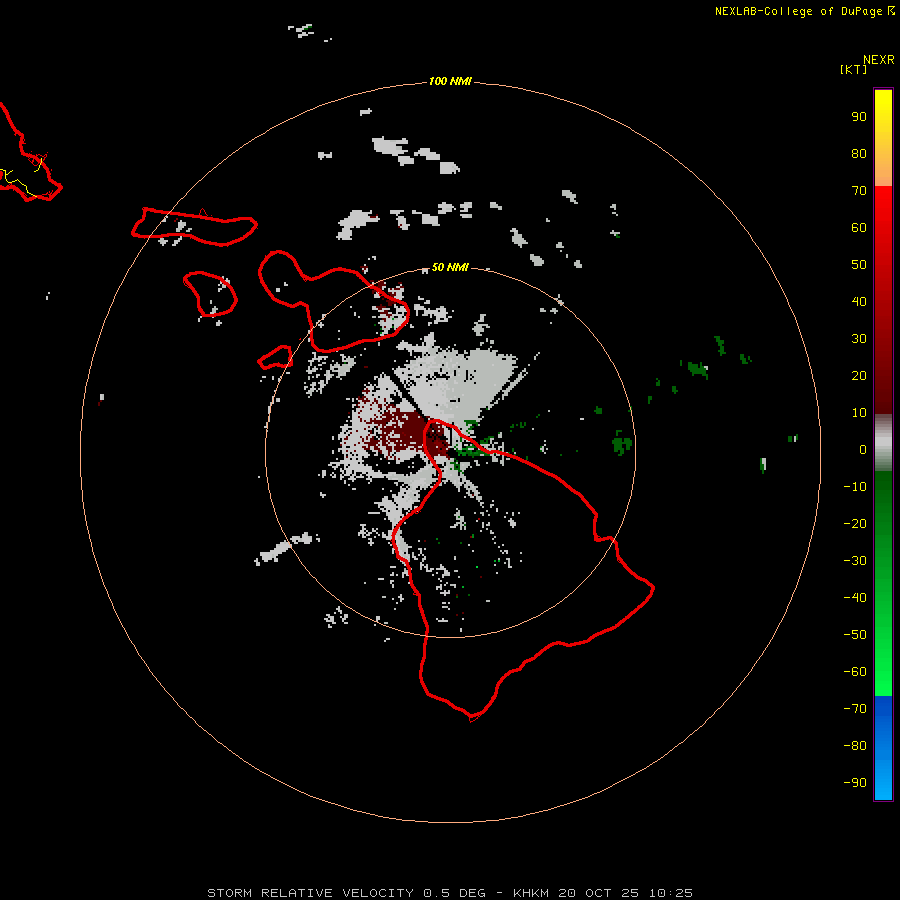Click the blue bottom segment of the color bar
This screenshot has height=900, width=900.
click(883, 747)
